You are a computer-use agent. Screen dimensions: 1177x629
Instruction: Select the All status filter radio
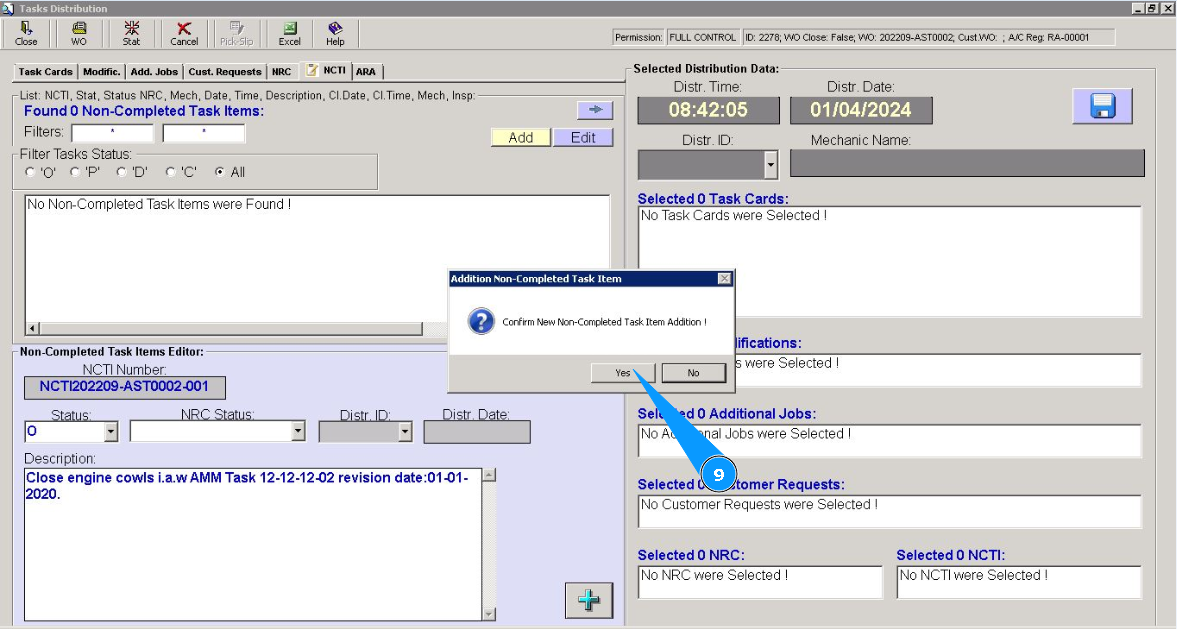click(x=220, y=172)
